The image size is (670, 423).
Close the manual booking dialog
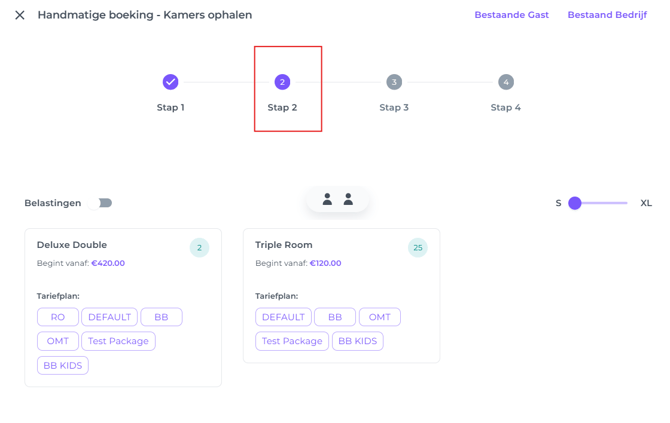[20, 16]
